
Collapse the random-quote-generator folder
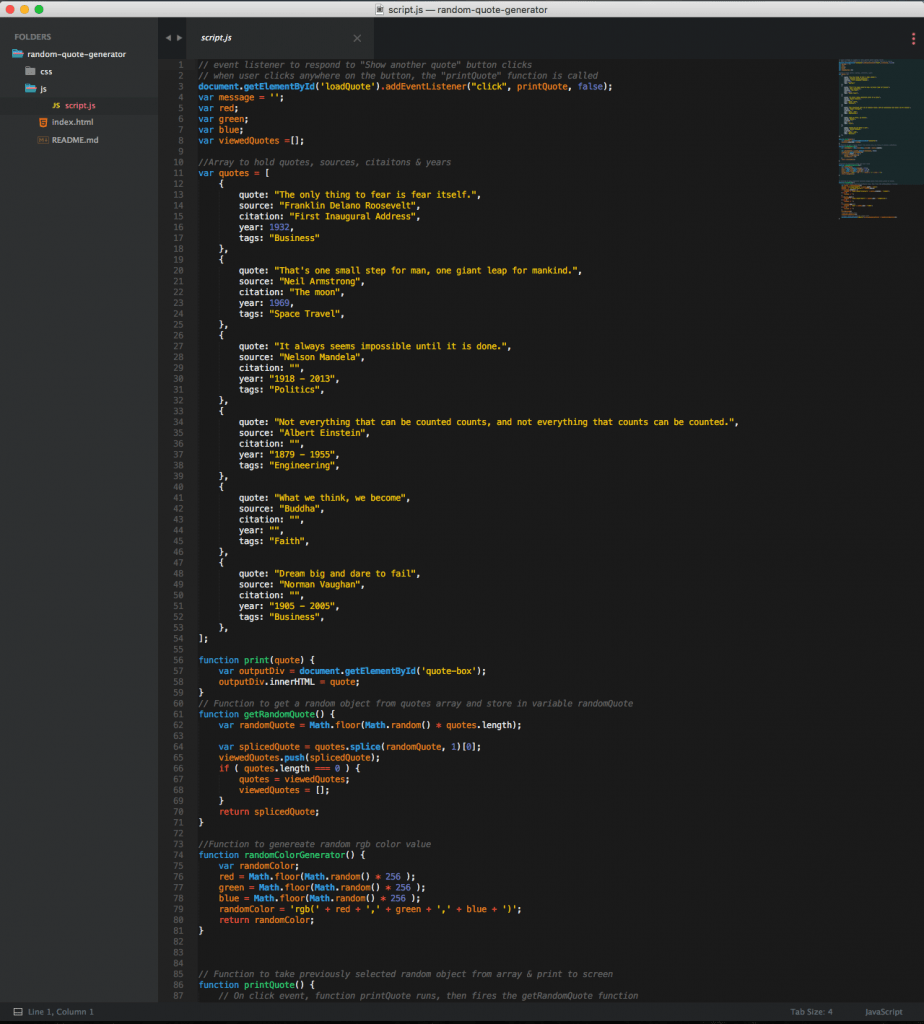pos(17,54)
